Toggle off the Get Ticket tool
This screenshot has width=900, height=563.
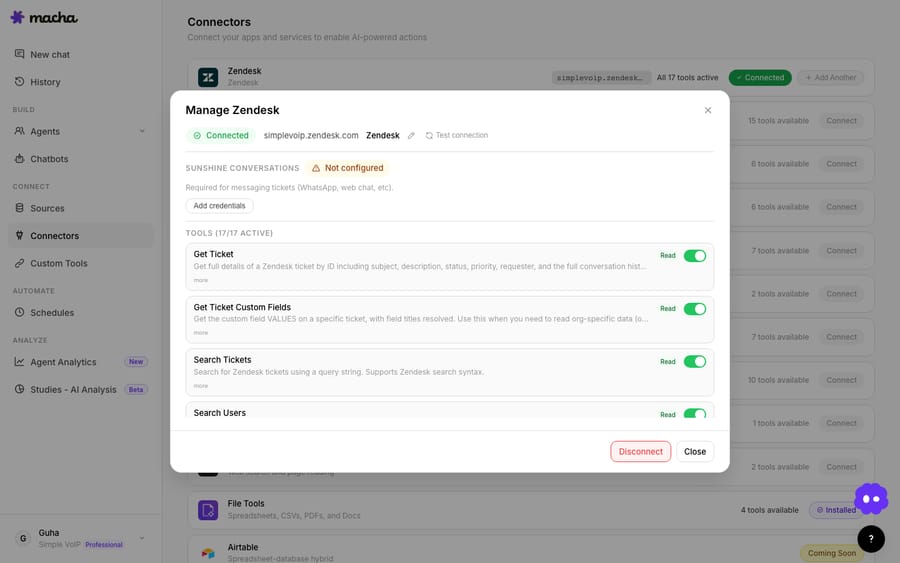(x=695, y=256)
